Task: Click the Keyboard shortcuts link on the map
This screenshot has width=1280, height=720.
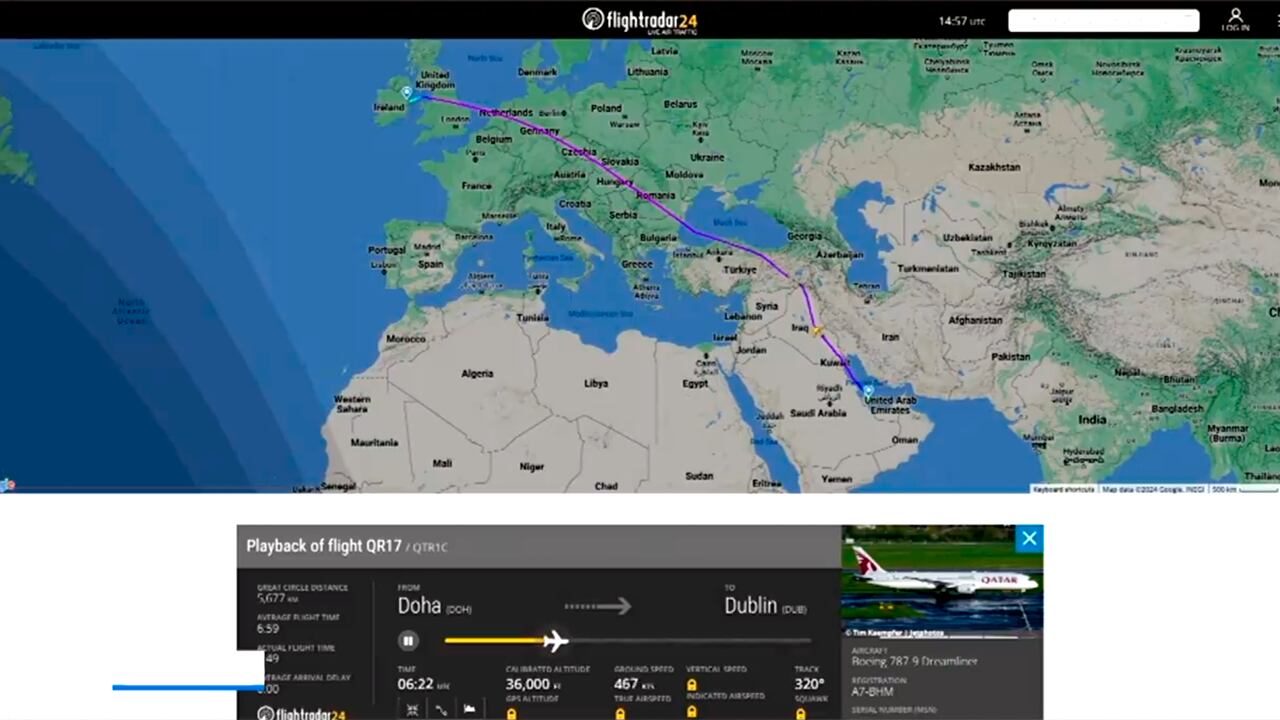Action: (1064, 489)
